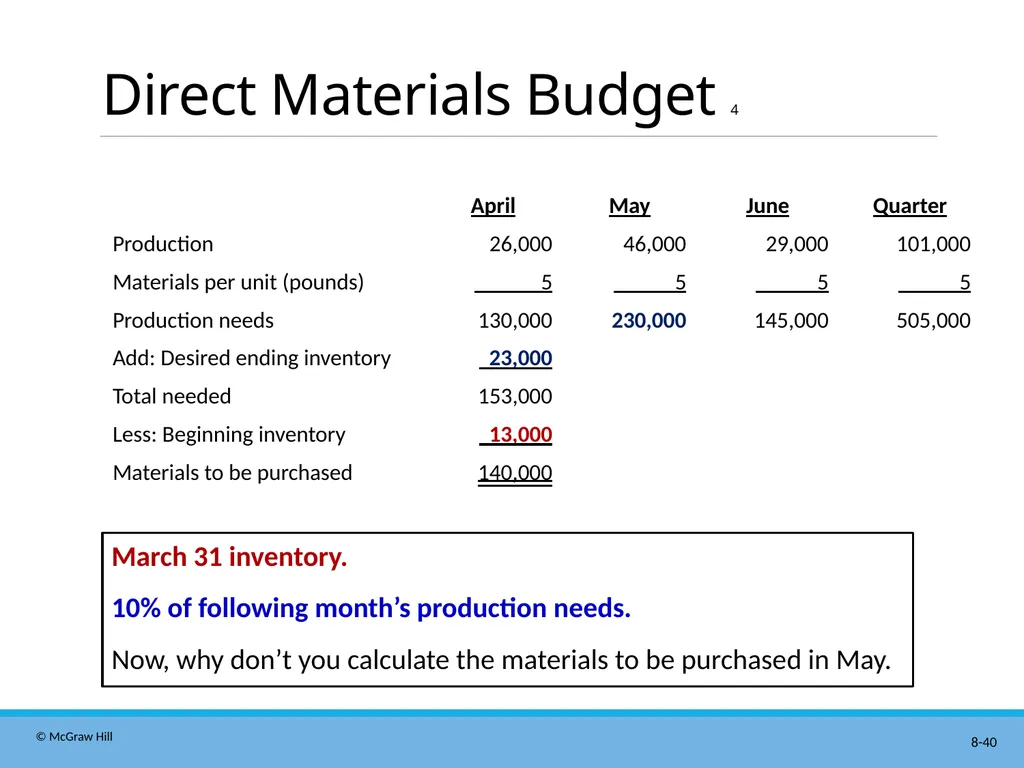Click the slide title 'Direct Materials Budget'
The height and width of the screenshot is (768, 1024).
[x=409, y=95]
